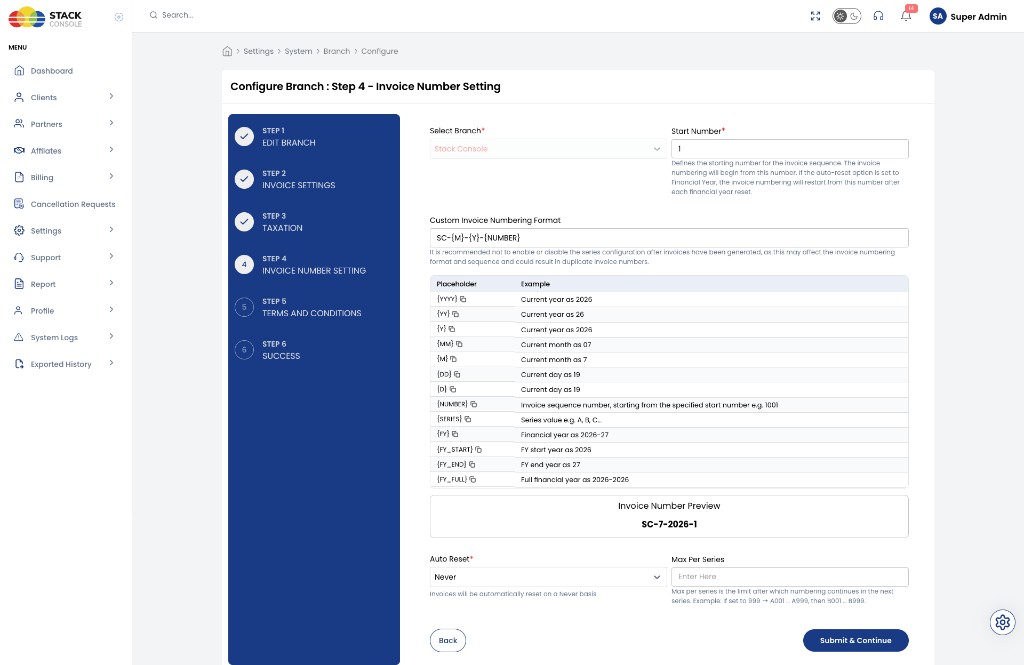The height and width of the screenshot is (665, 1024).
Task: Switch the light/dark theme toggle
Action: 846,16
